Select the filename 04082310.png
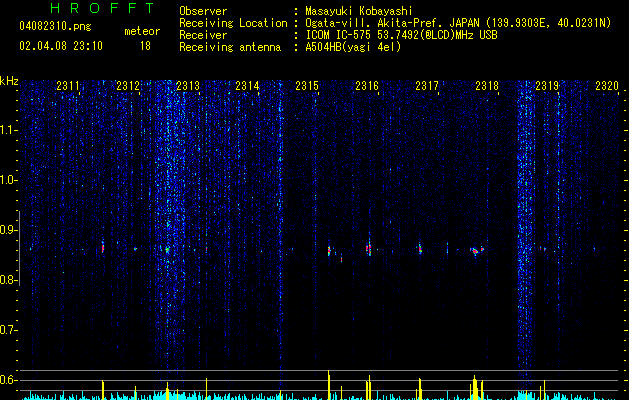629x400 pixels. pyautogui.click(x=55, y=27)
